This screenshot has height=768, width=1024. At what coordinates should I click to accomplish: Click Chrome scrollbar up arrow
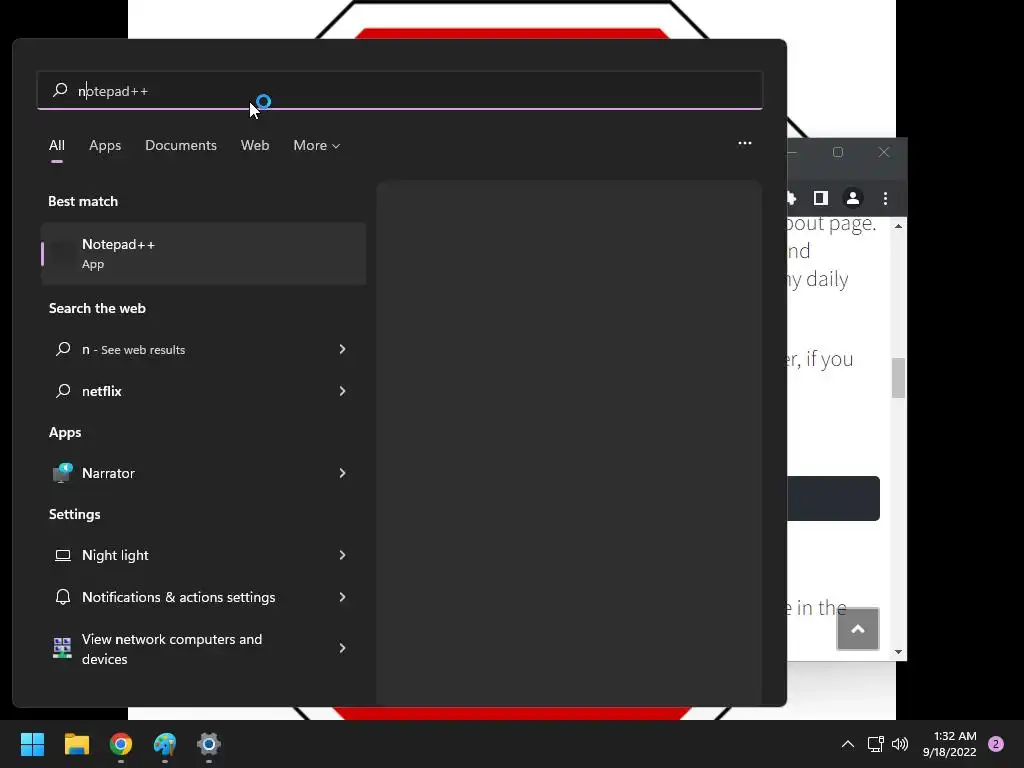(899, 226)
